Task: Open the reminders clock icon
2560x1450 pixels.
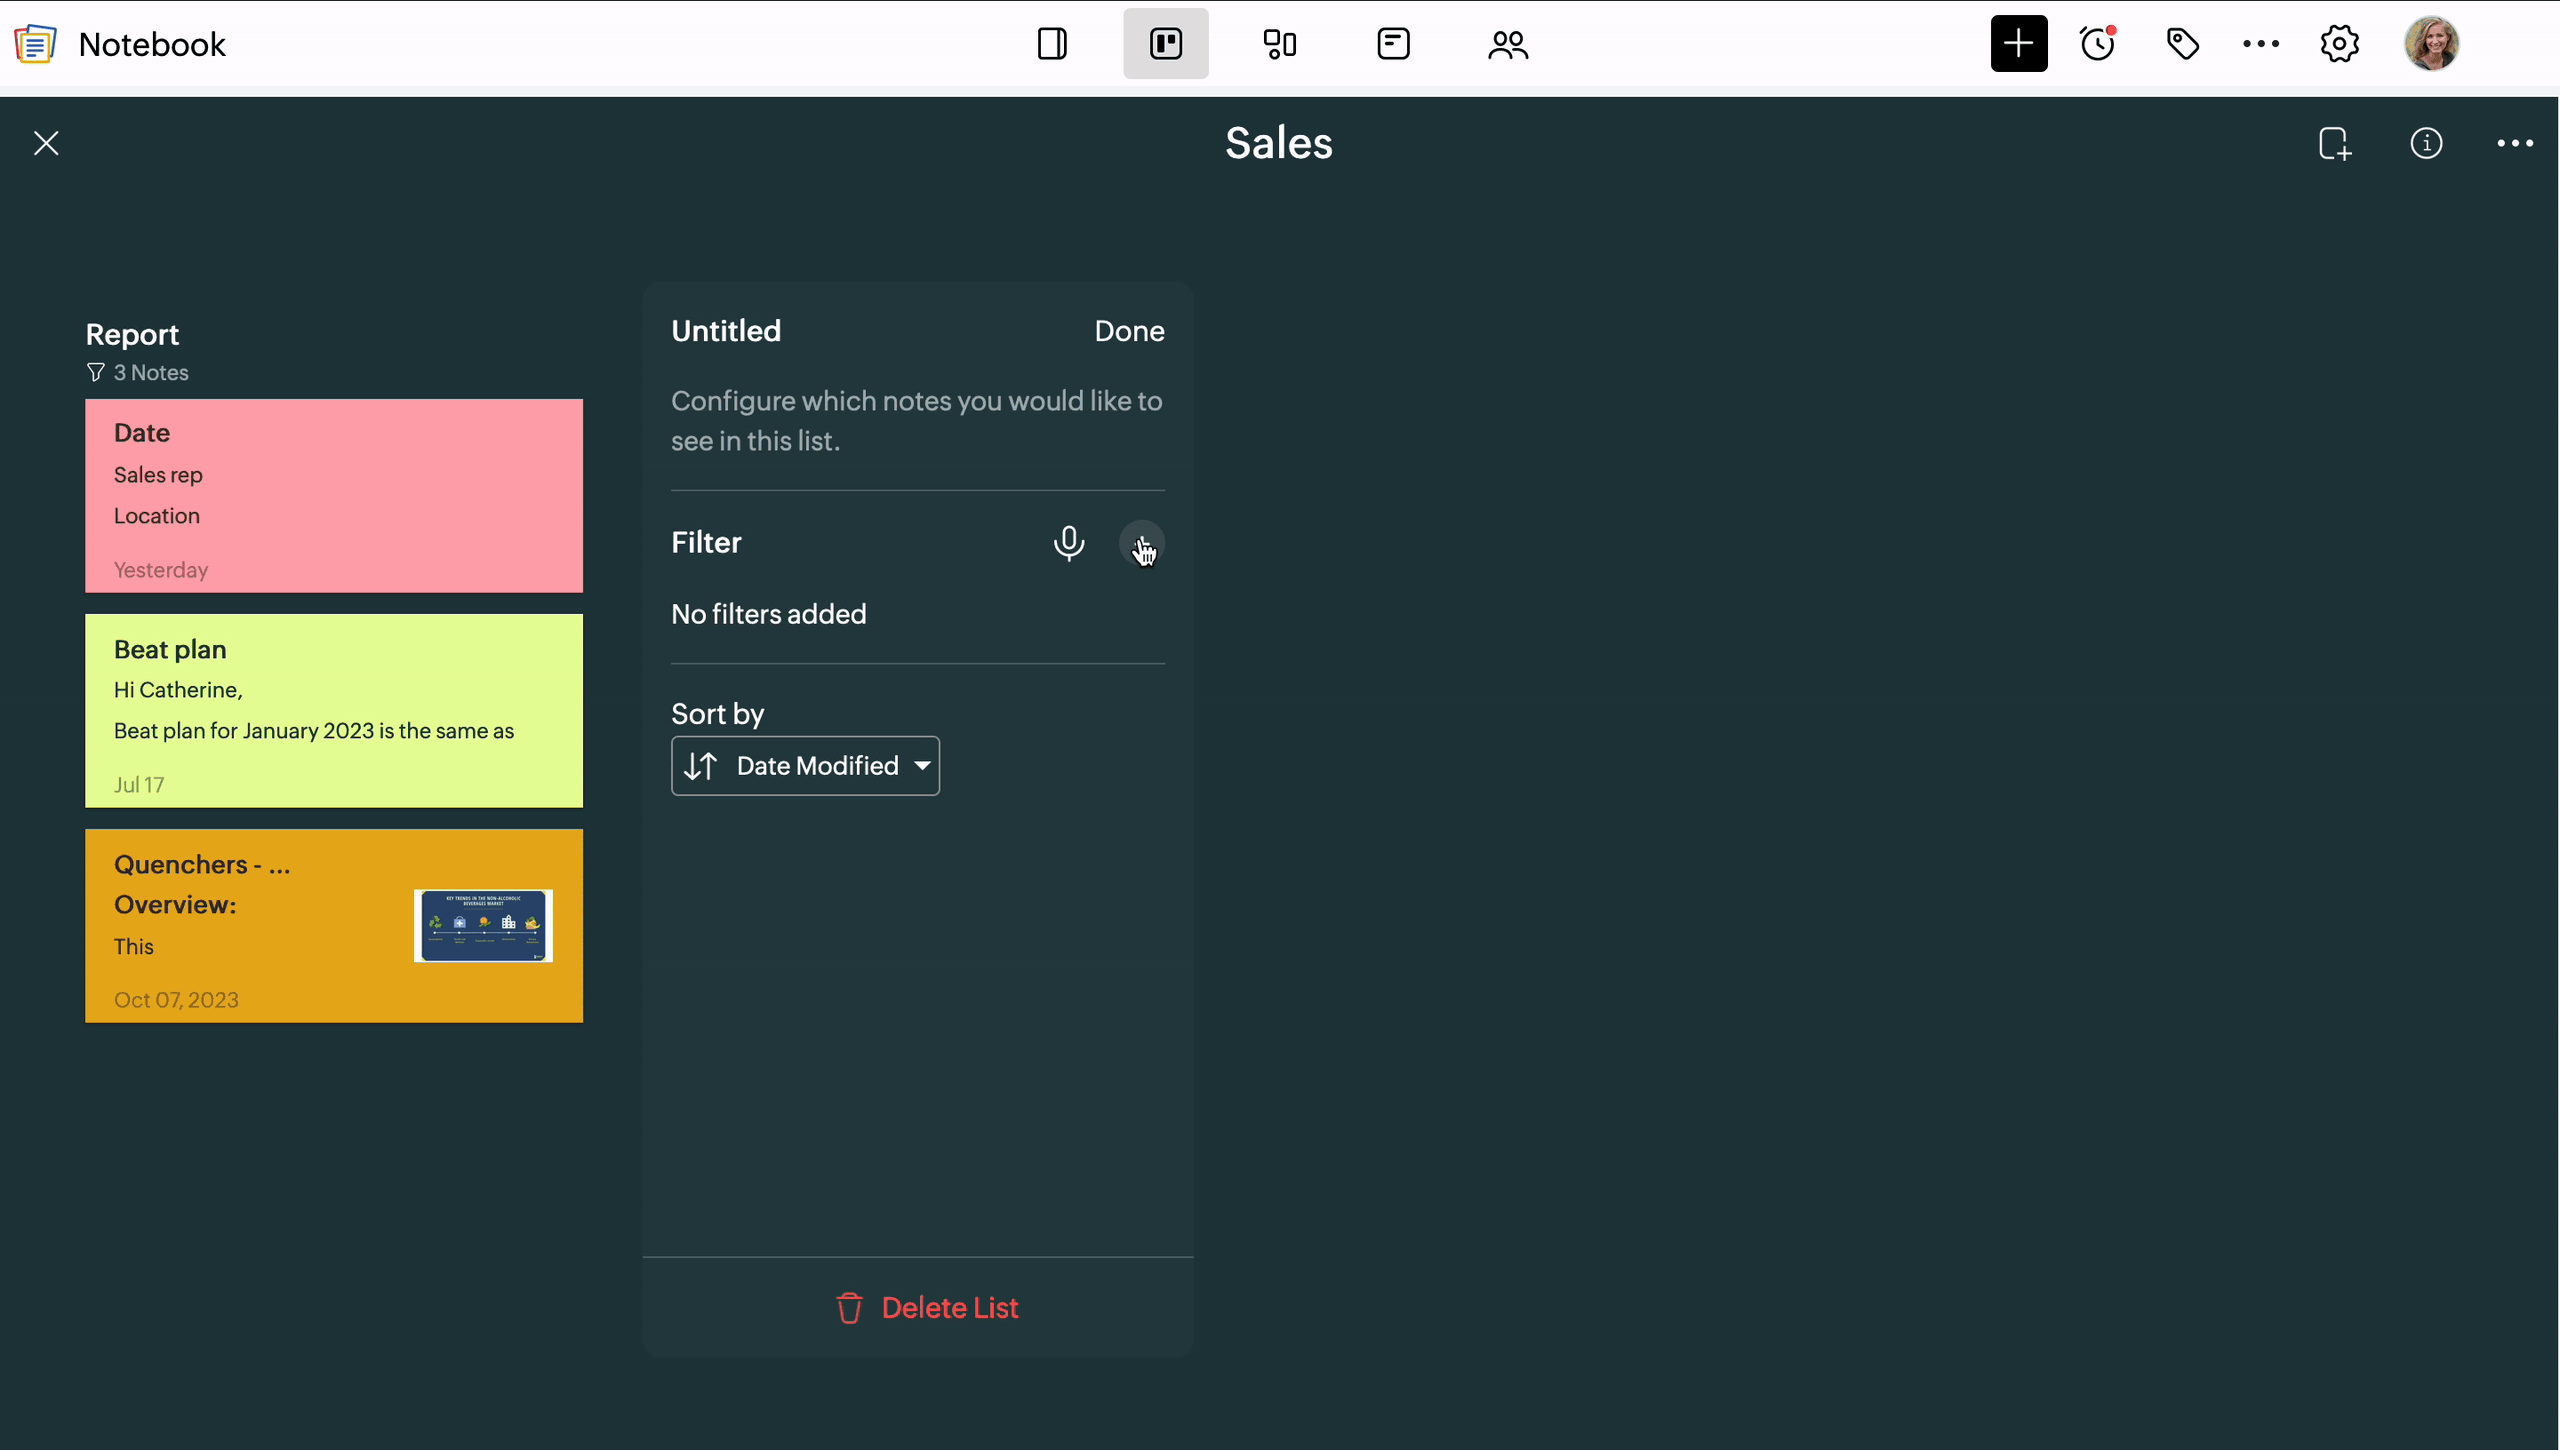Action: pos(2098,44)
